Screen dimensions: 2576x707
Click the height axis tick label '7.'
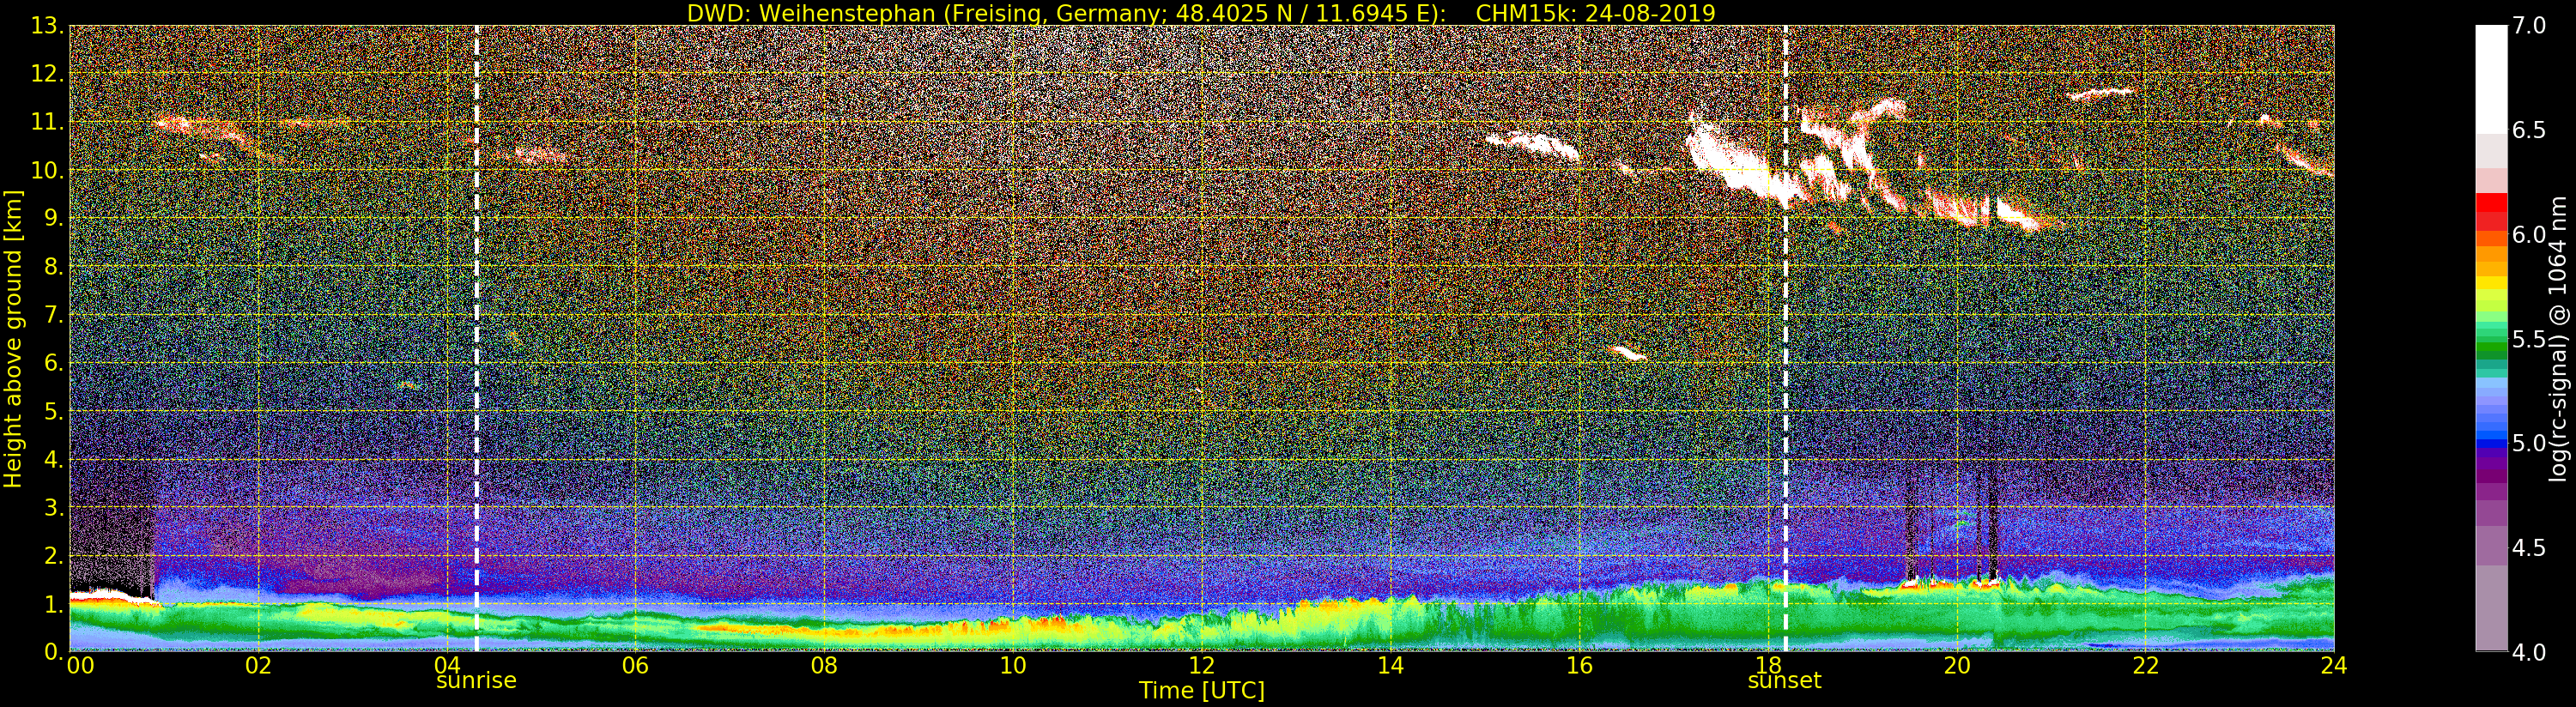tap(52, 315)
